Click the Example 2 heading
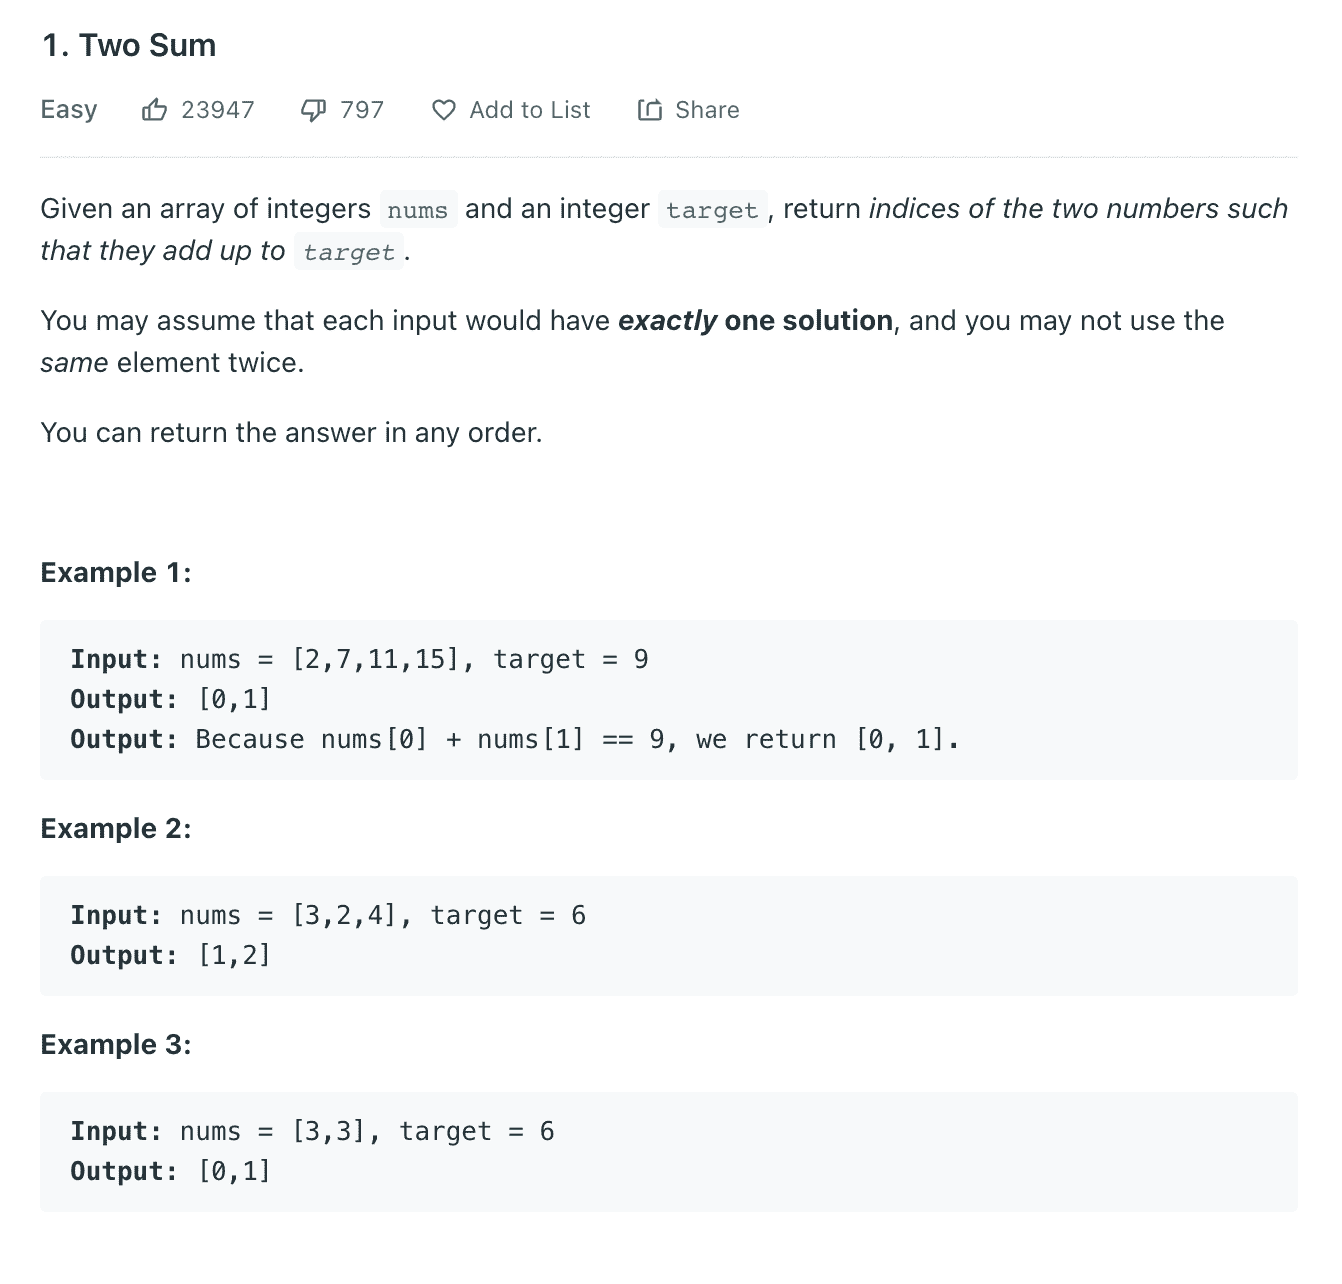 (116, 828)
